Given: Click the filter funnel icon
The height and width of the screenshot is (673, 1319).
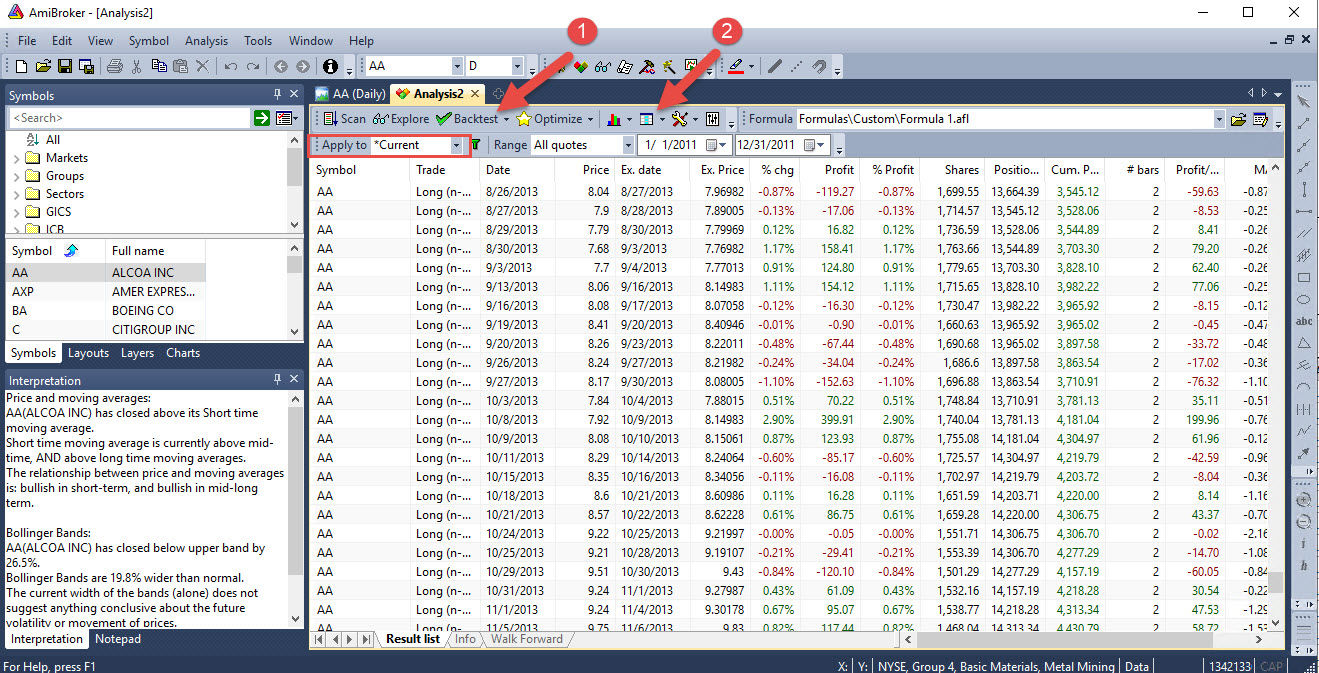Looking at the screenshot, I should [476, 145].
